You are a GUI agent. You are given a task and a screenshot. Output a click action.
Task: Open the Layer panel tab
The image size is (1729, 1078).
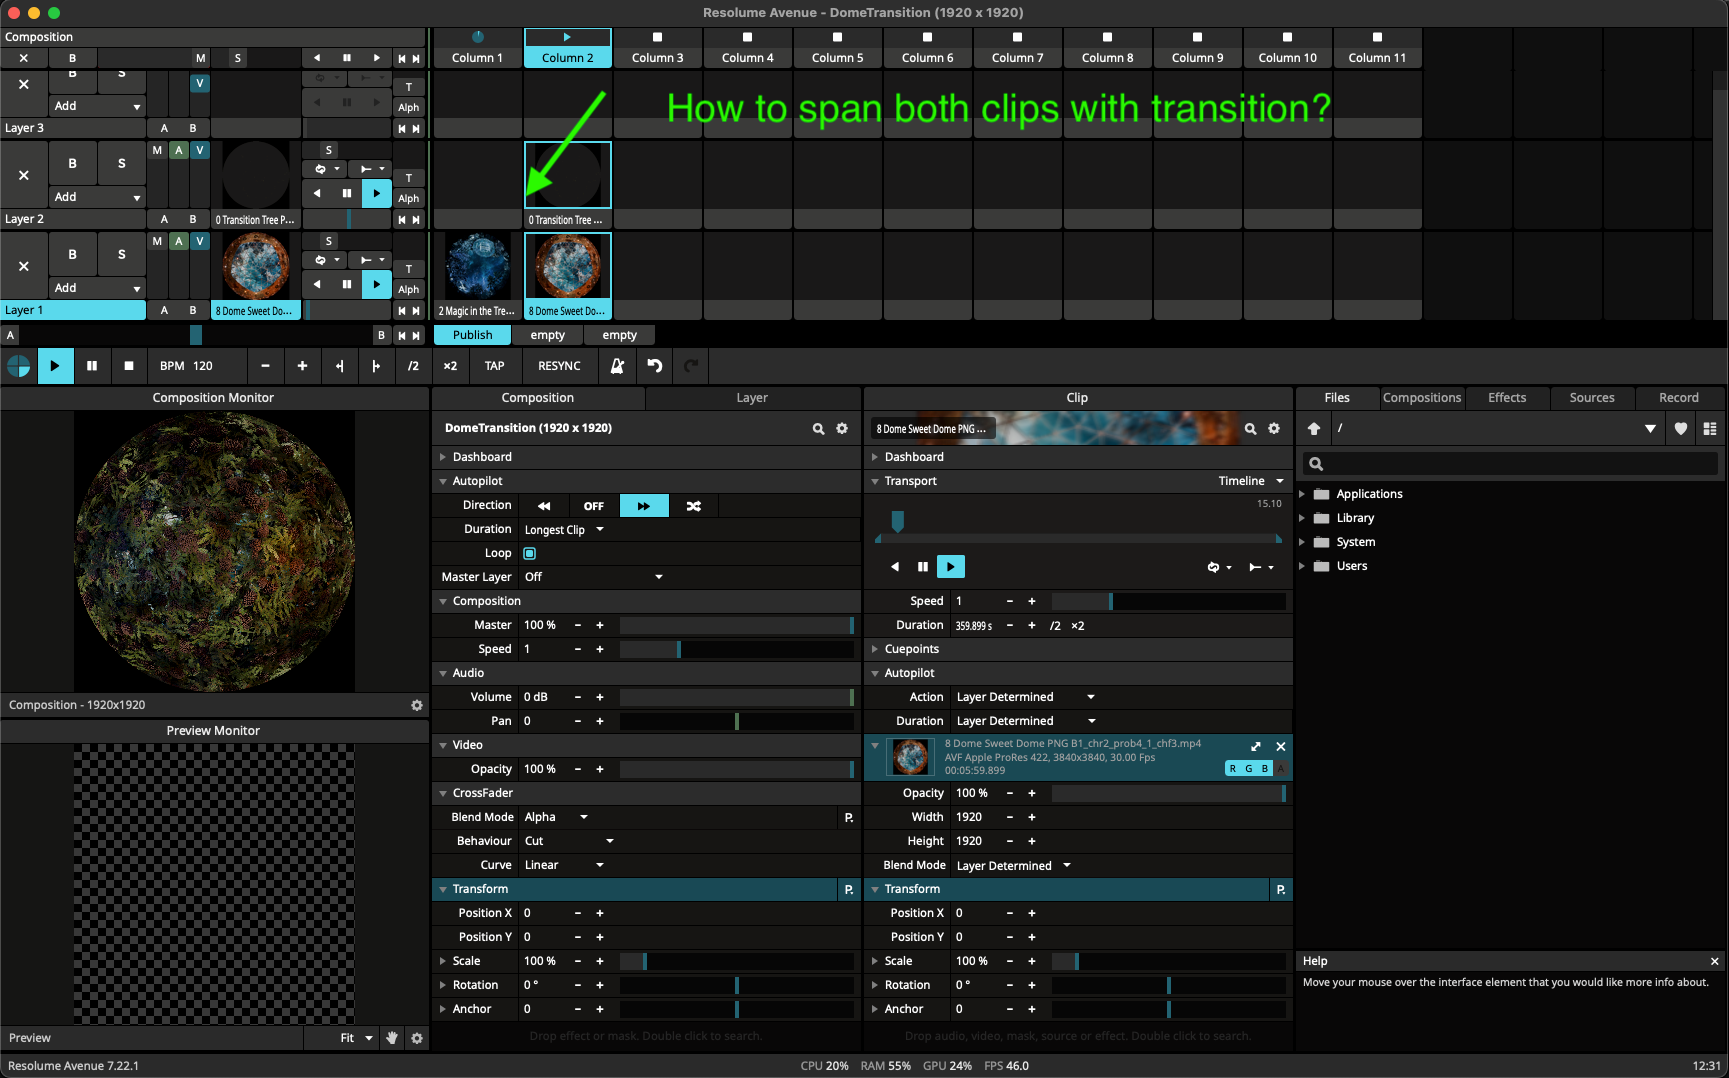tap(752, 398)
